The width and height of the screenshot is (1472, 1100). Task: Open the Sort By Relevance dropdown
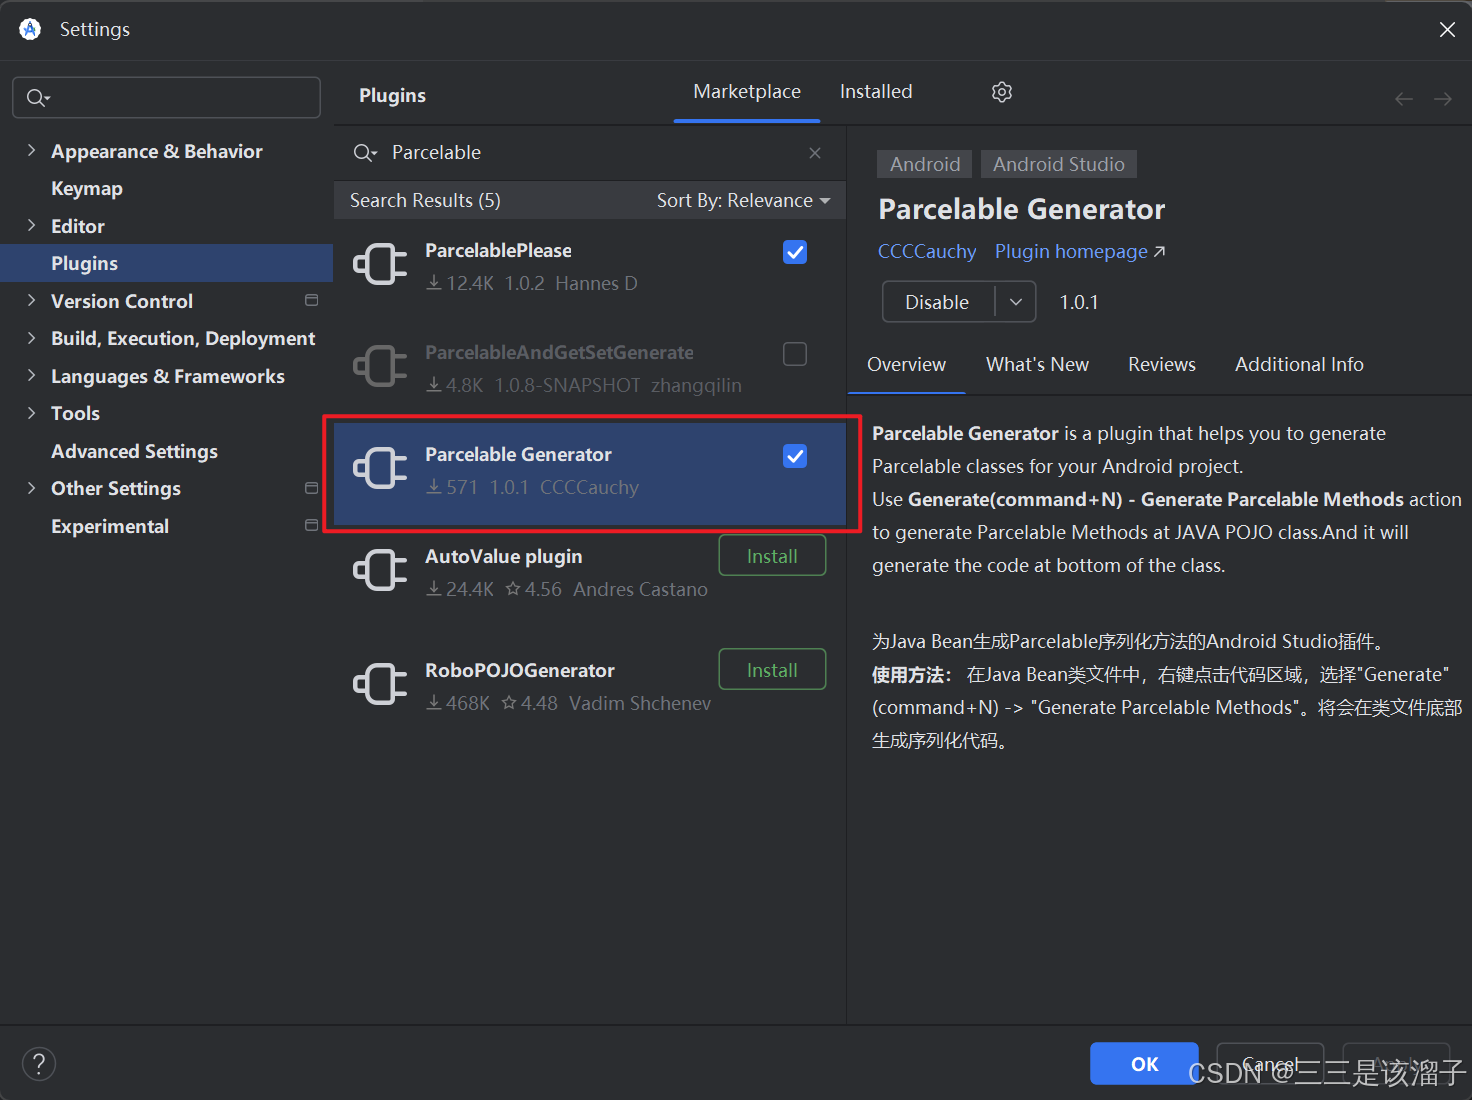click(743, 201)
